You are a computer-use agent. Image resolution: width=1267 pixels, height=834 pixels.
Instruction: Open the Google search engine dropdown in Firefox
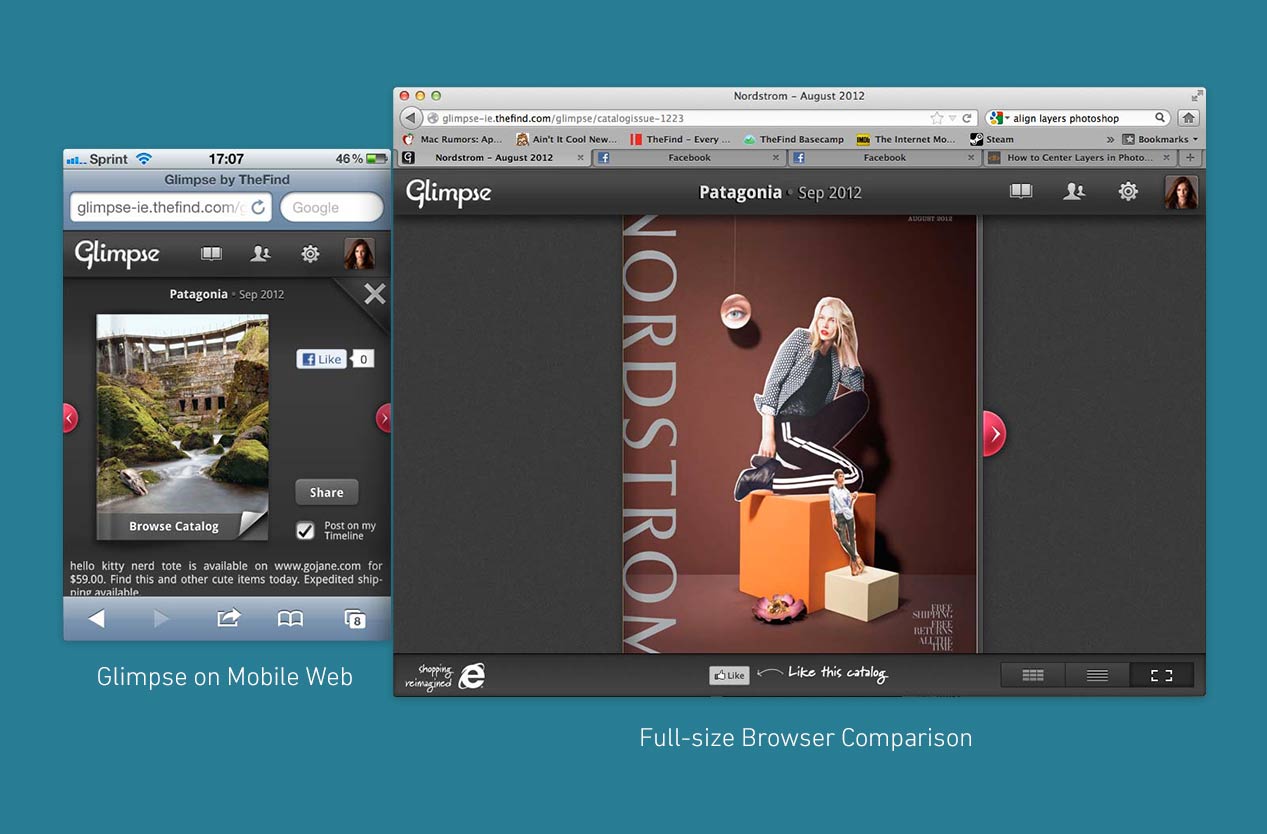click(999, 118)
